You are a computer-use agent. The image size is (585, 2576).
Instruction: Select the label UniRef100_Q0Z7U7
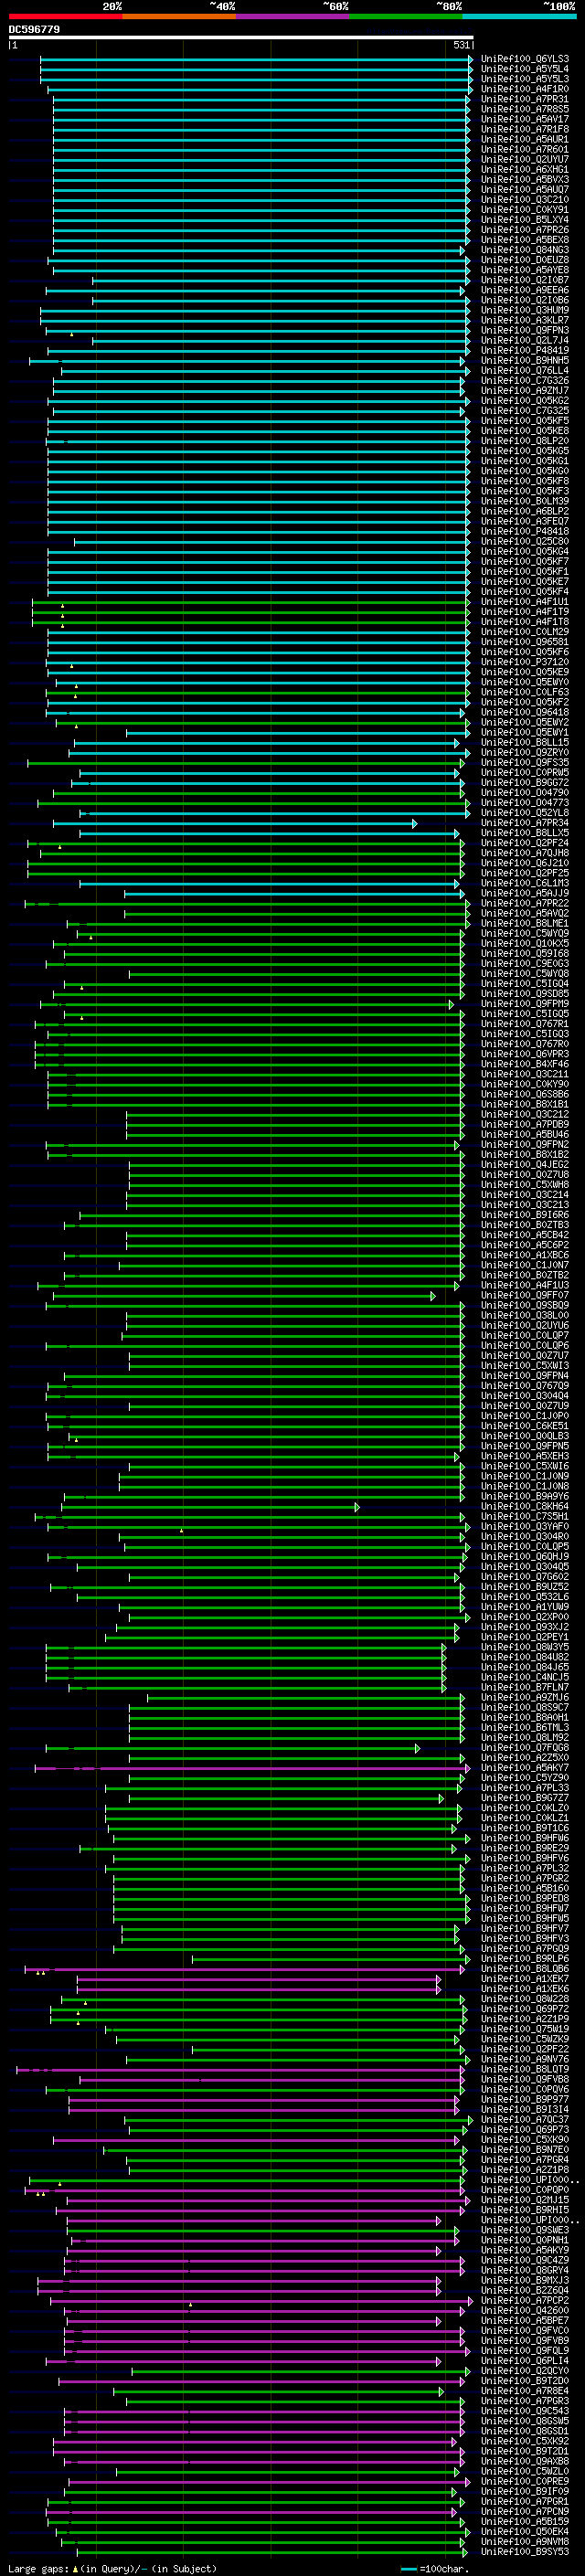(x=524, y=1356)
